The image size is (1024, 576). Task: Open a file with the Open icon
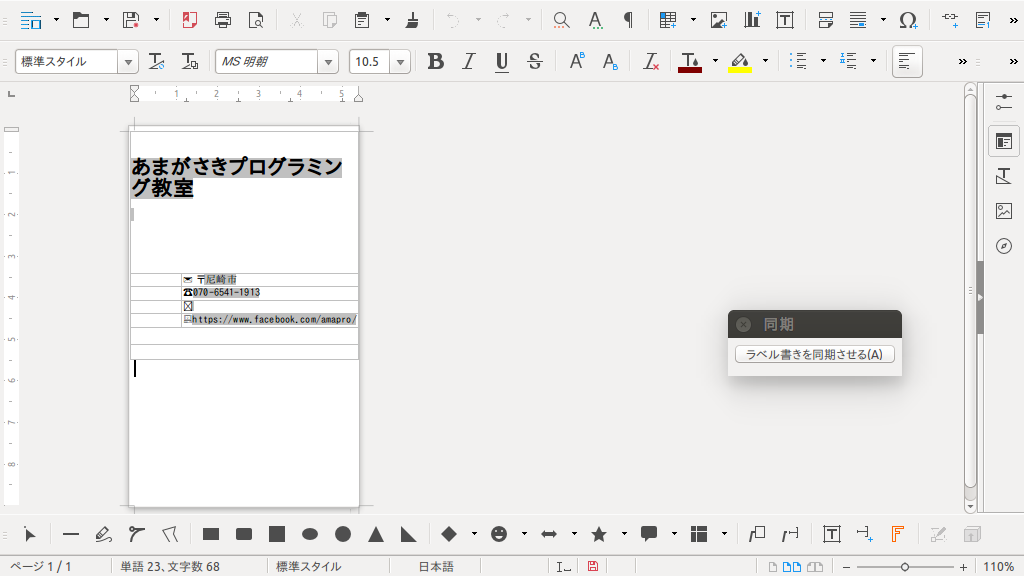(81, 20)
